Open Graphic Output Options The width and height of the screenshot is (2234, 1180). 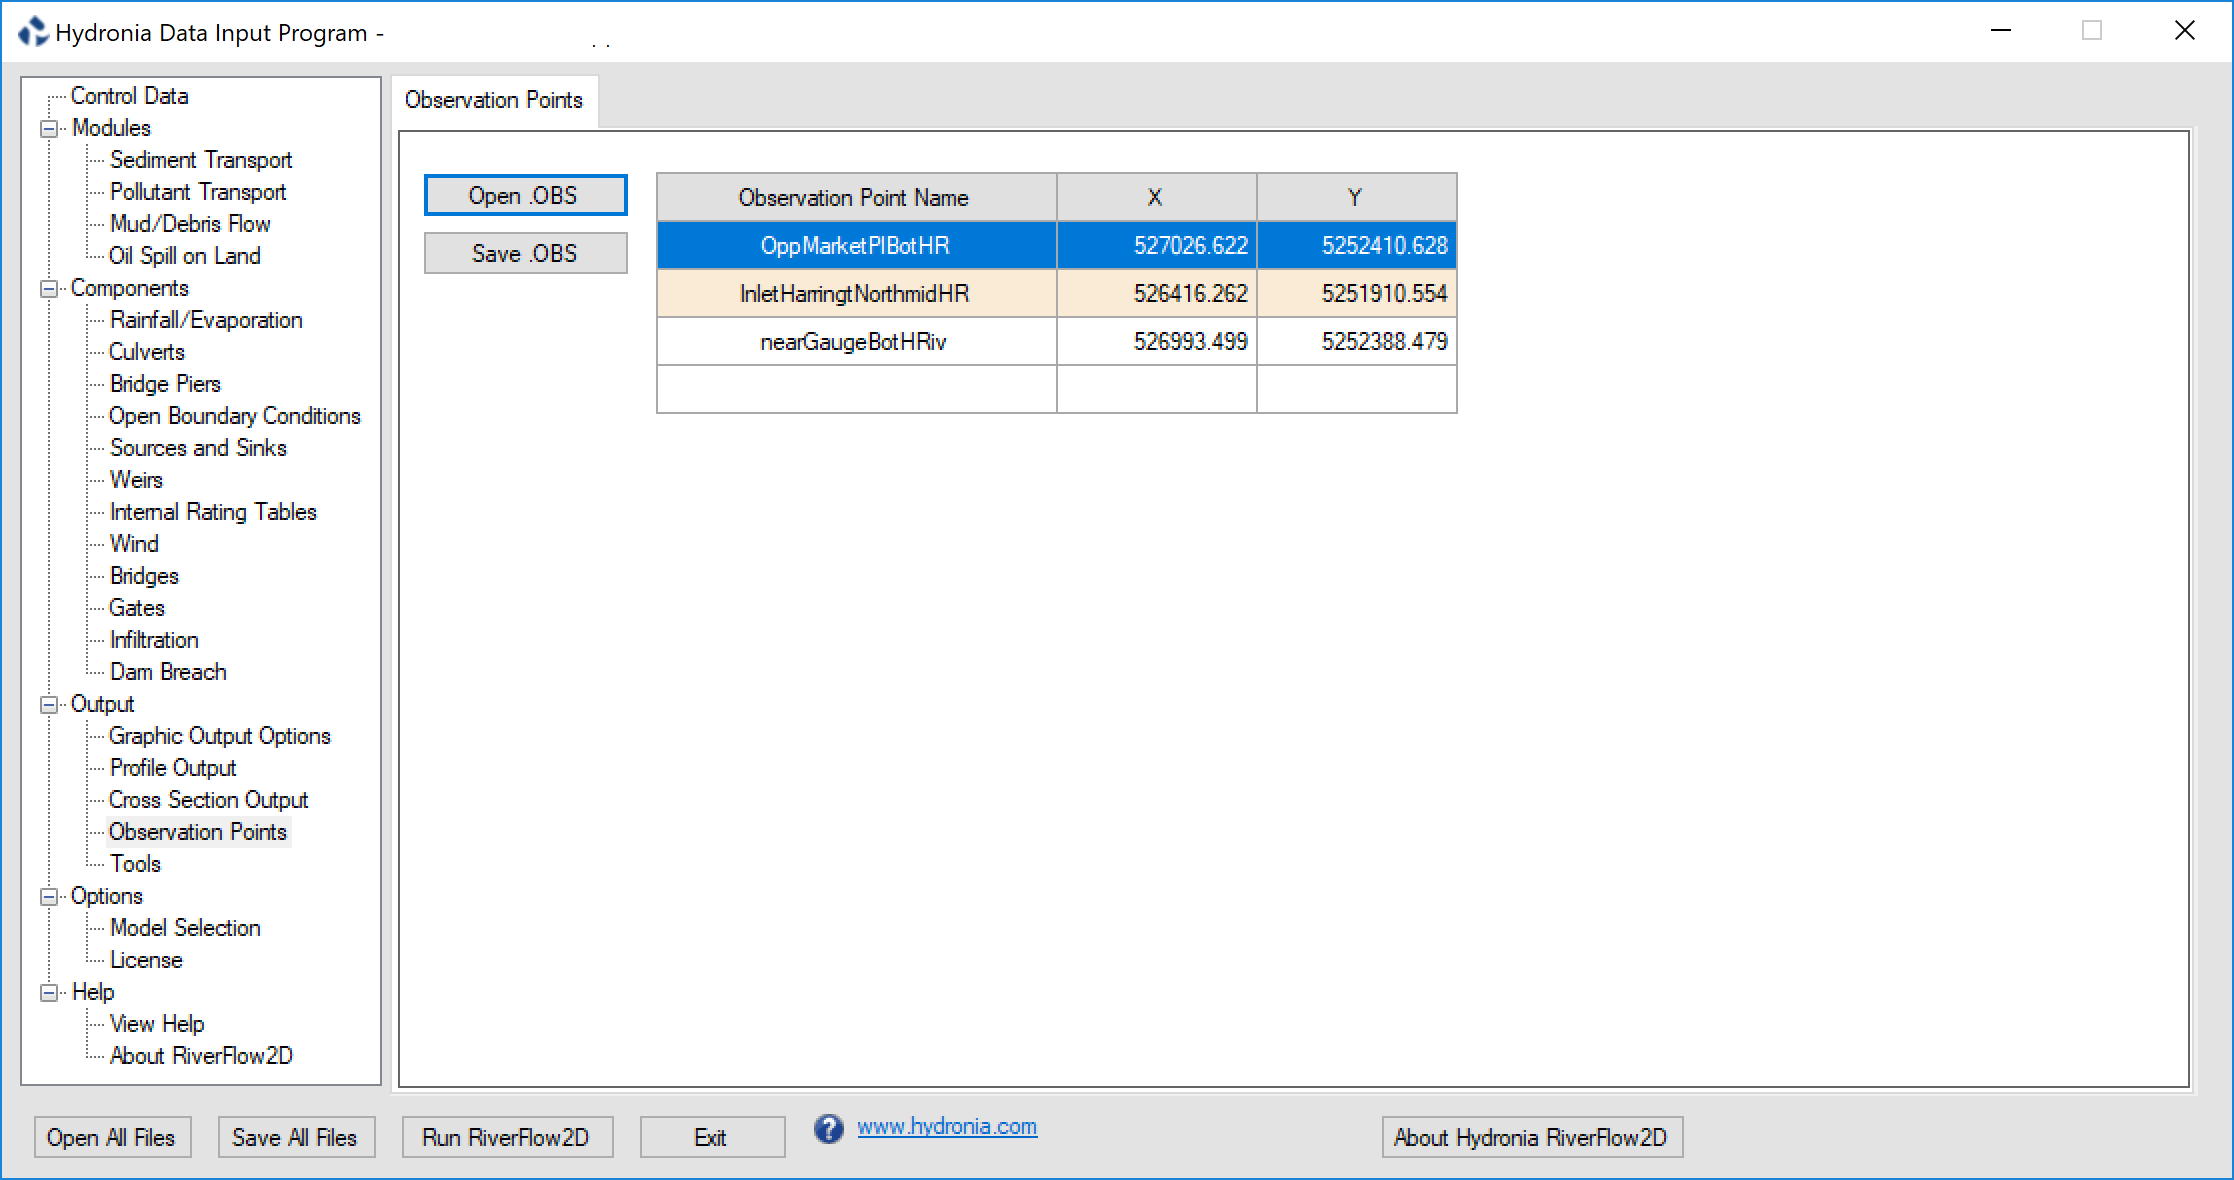tap(220, 736)
